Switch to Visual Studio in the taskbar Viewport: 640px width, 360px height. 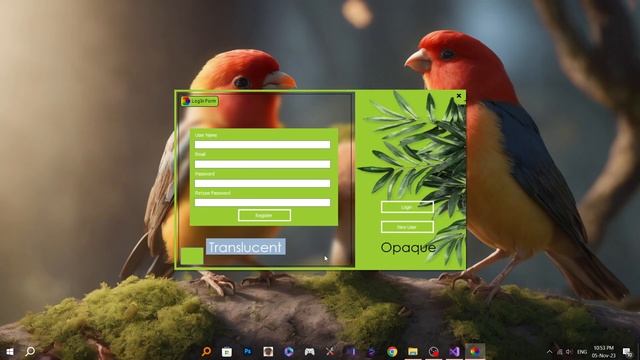(454, 351)
